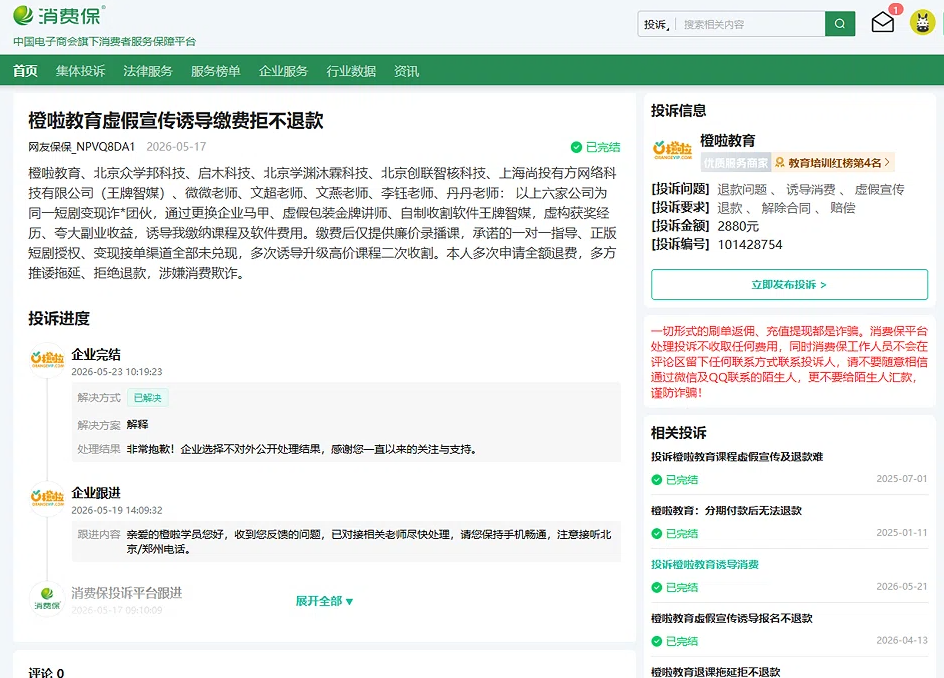The image size is (944, 678).
Task: Click the 优质服务商家 badge
Action: point(736,163)
